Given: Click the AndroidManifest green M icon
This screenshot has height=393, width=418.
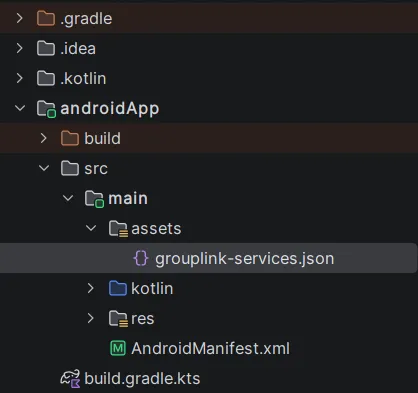Looking at the screenshot, I should 118,348.
